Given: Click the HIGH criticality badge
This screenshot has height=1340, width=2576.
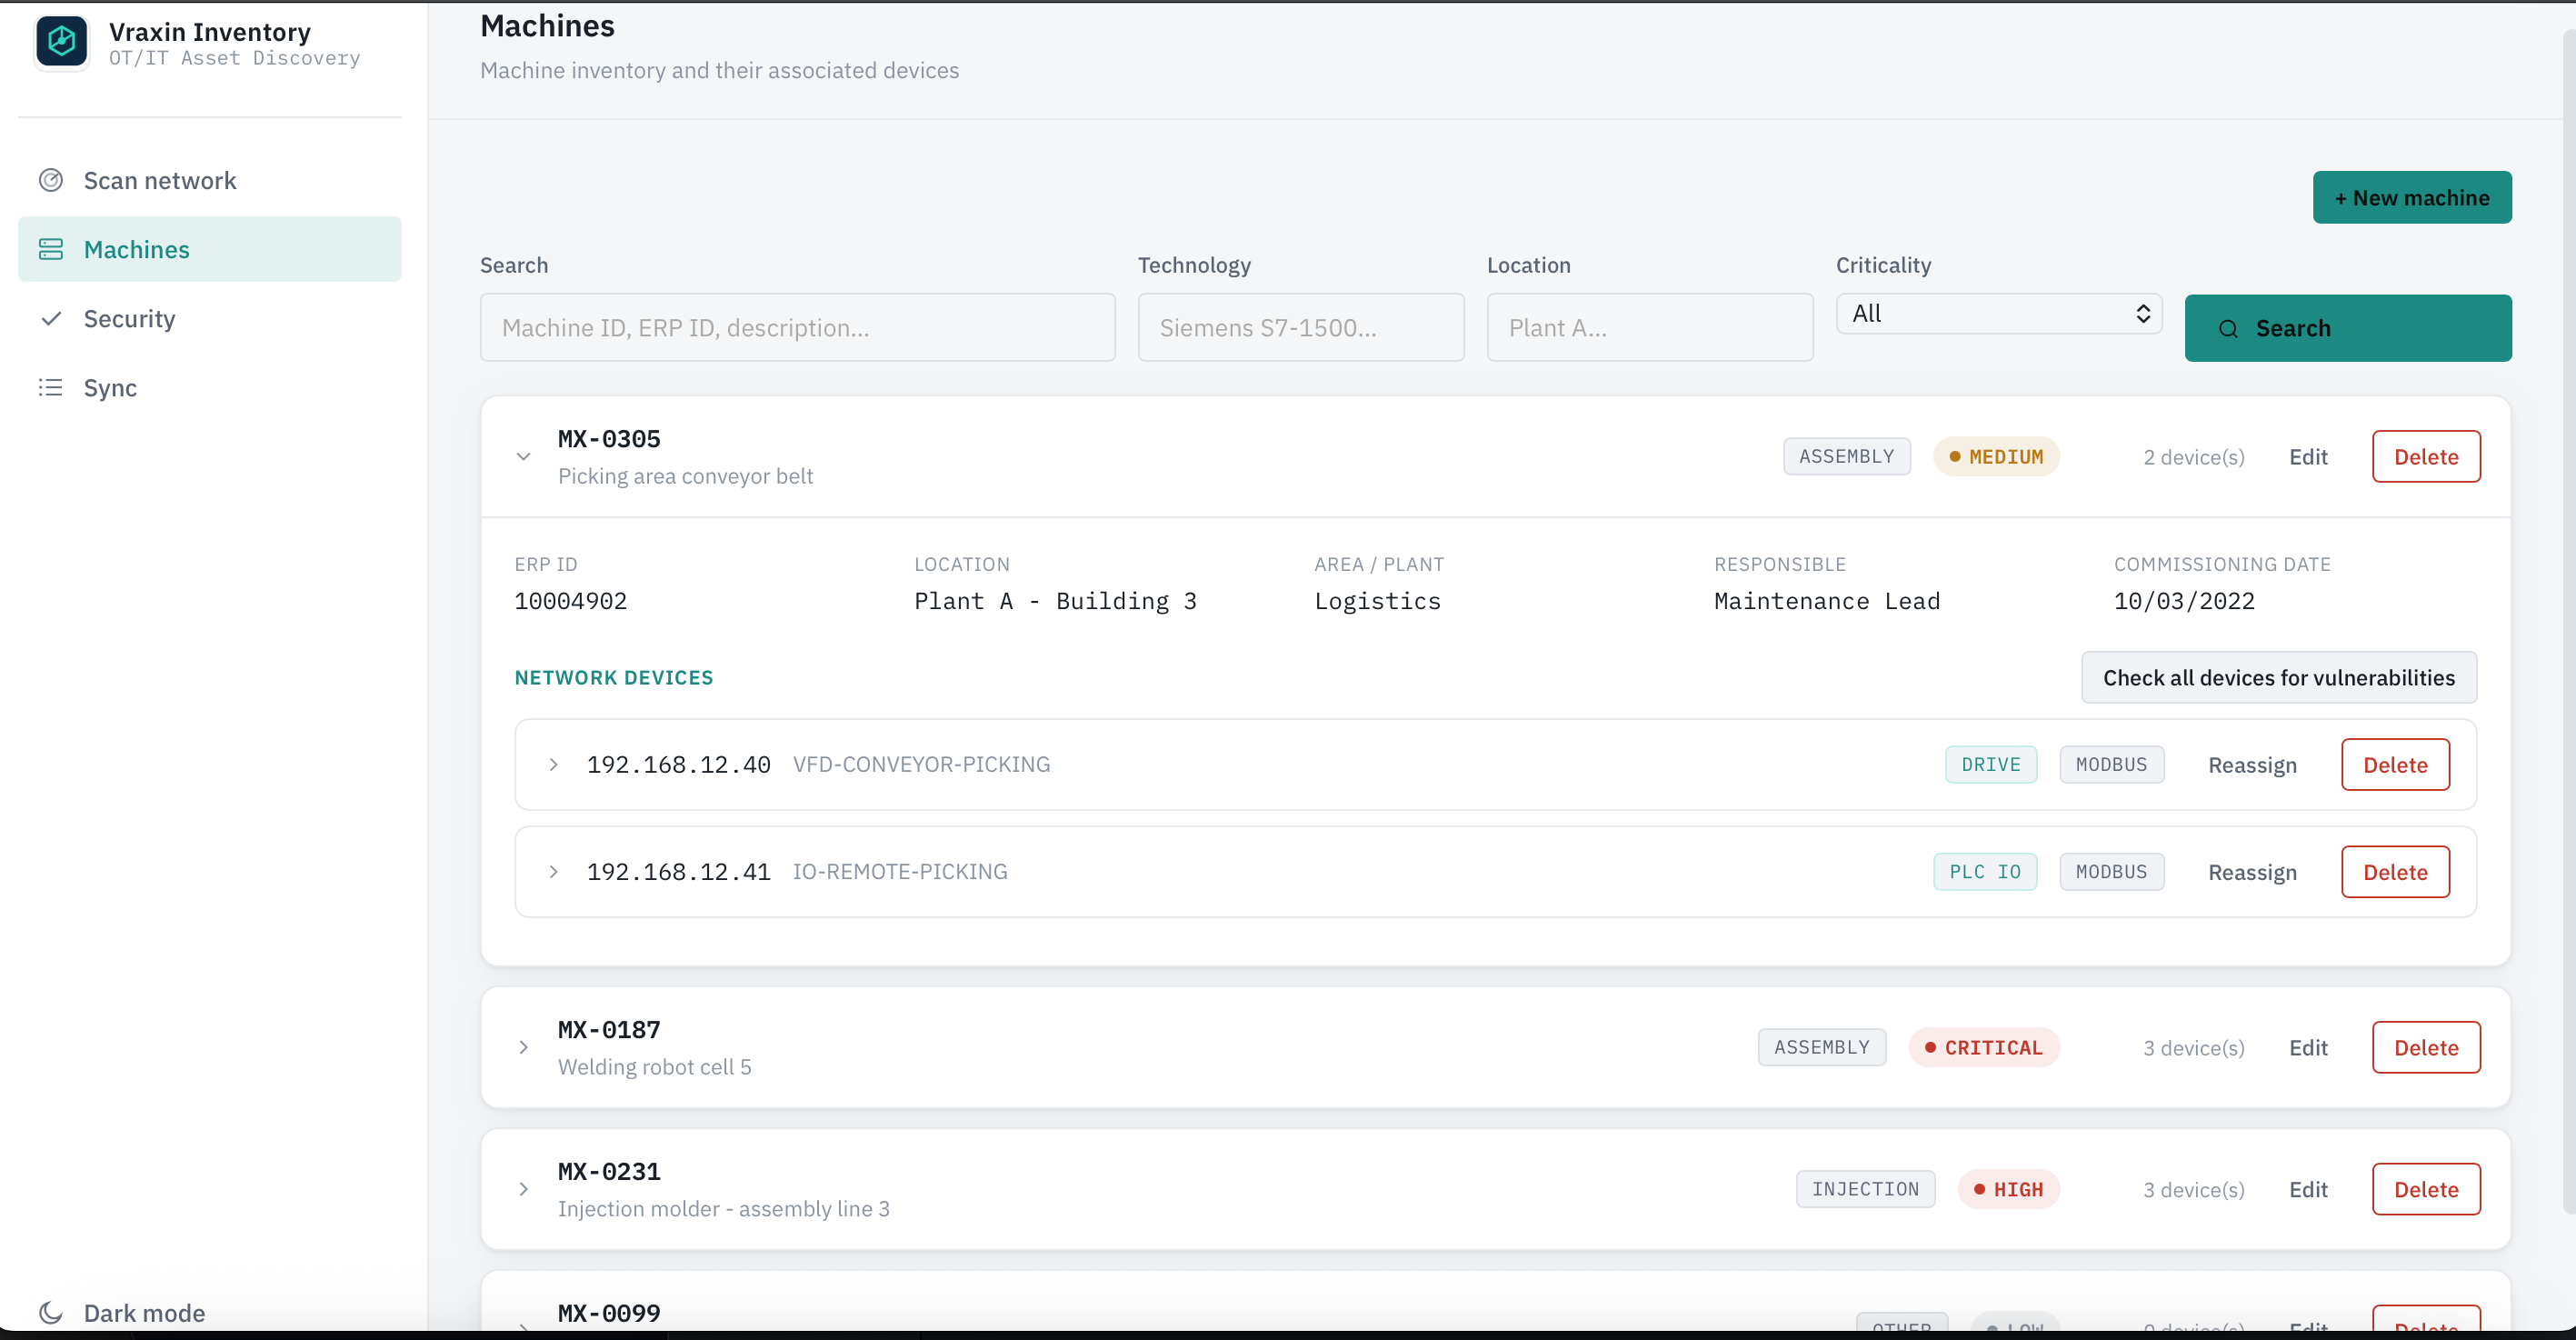Looking at the screenshot, I should coord(2007,1189).
